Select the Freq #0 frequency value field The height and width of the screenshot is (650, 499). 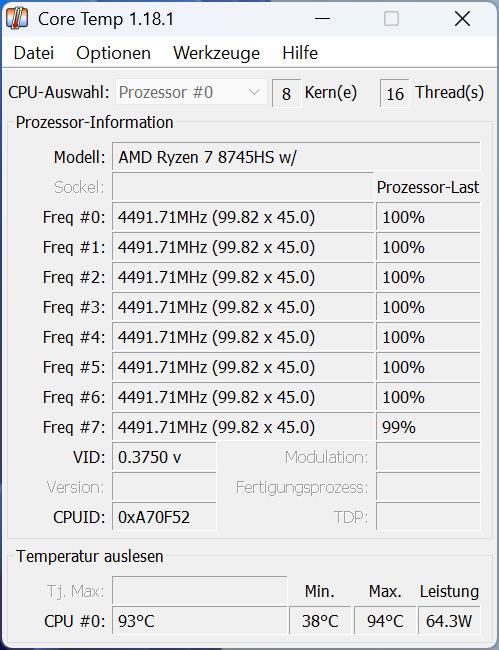243,217
